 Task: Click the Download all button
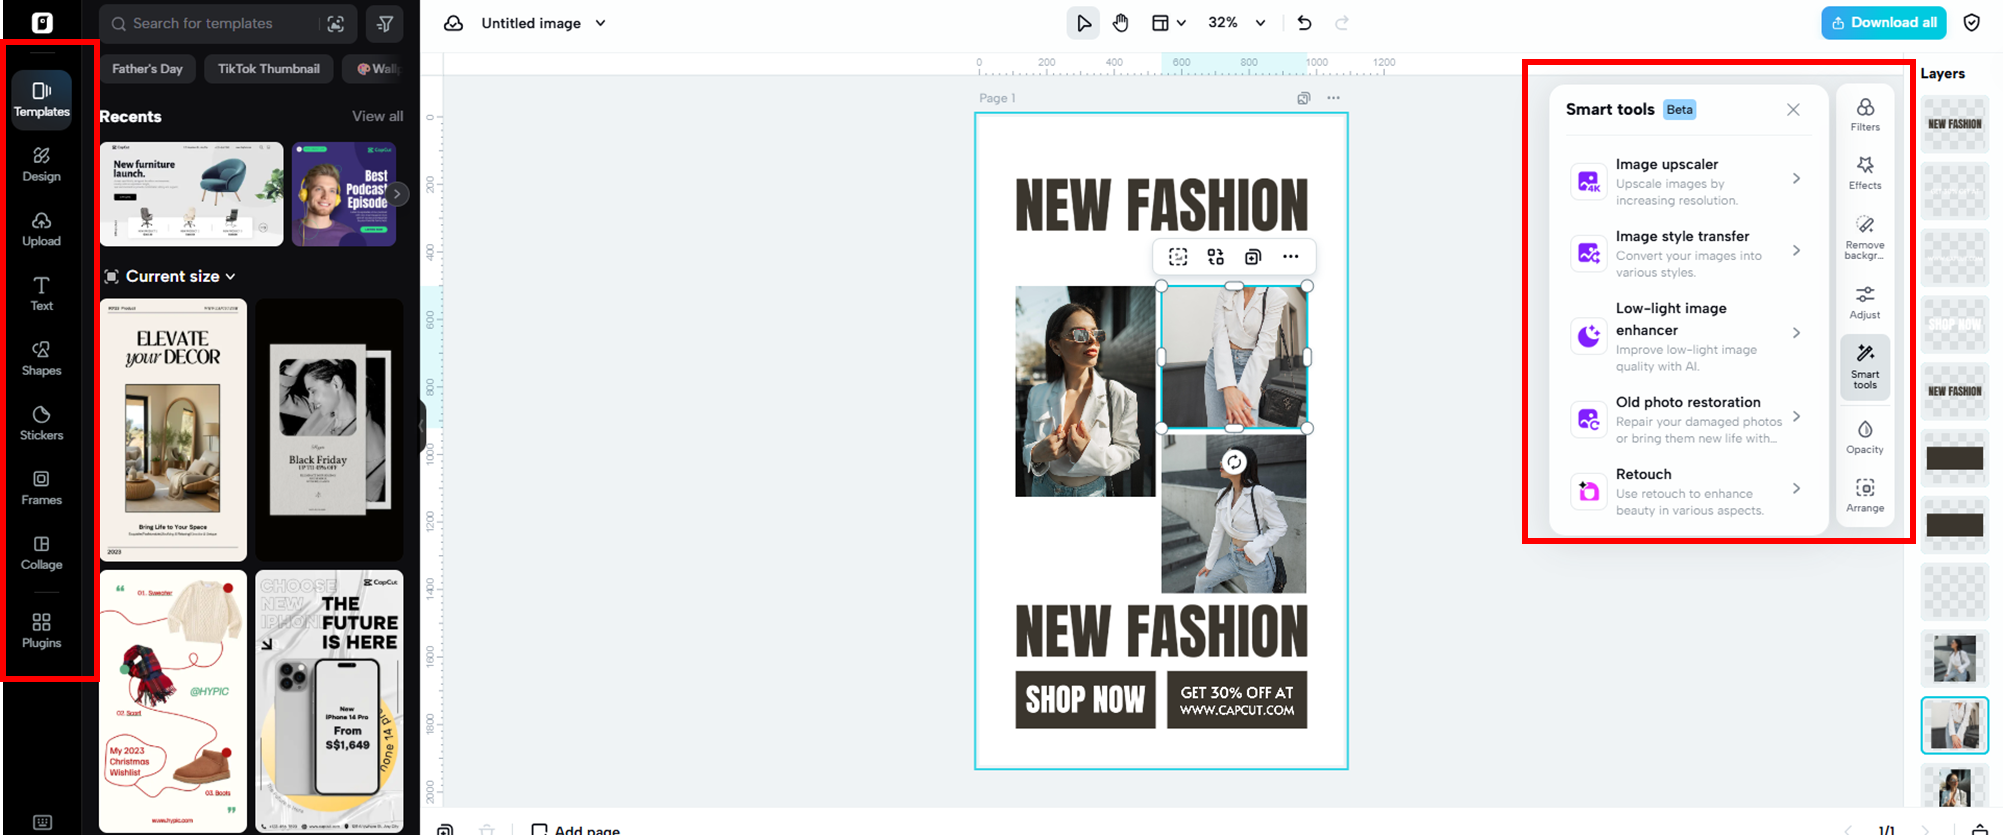[1883, 23]
